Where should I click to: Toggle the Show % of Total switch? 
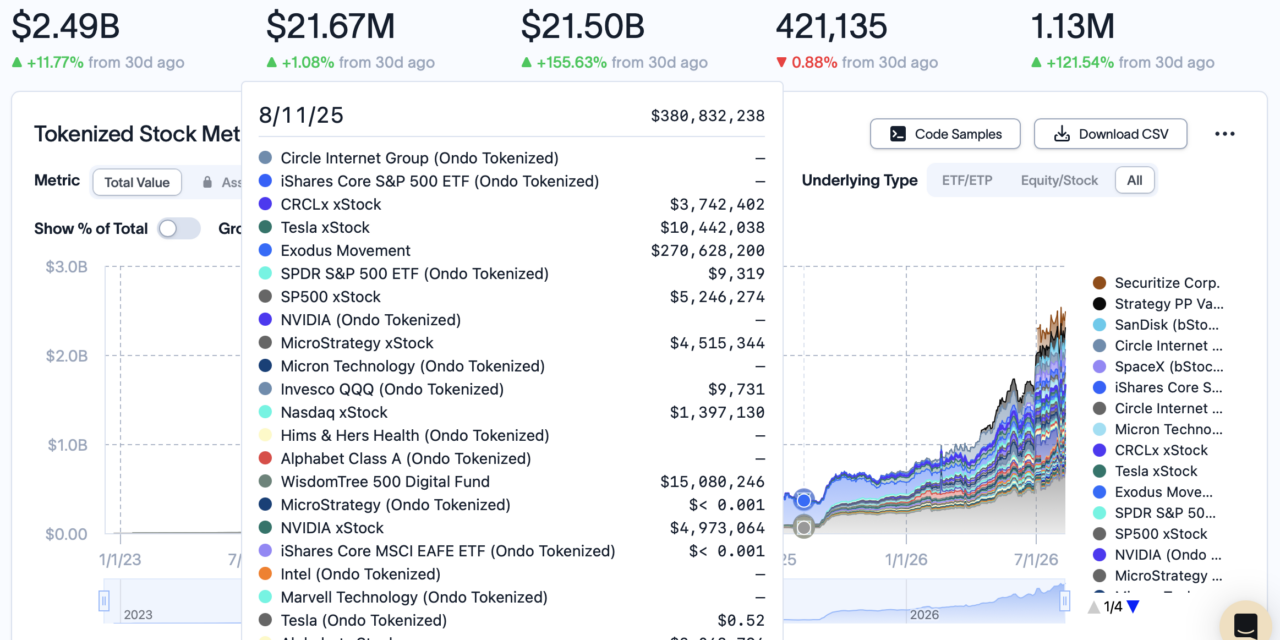179,228
